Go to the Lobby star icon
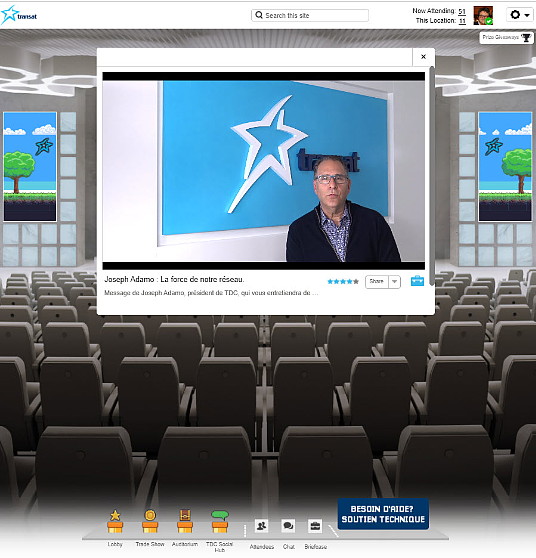The height and width of the screenshot is (558, 536). coord(115,521)
